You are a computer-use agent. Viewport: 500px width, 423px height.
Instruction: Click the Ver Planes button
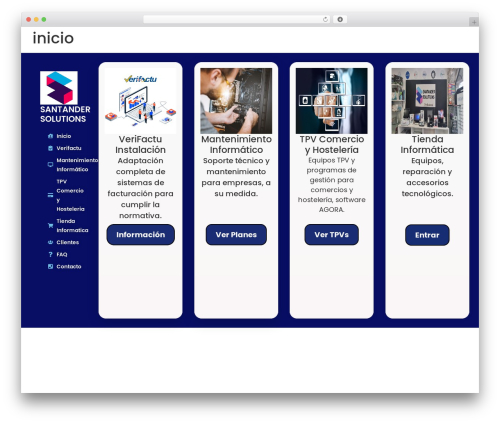(236, 235)
